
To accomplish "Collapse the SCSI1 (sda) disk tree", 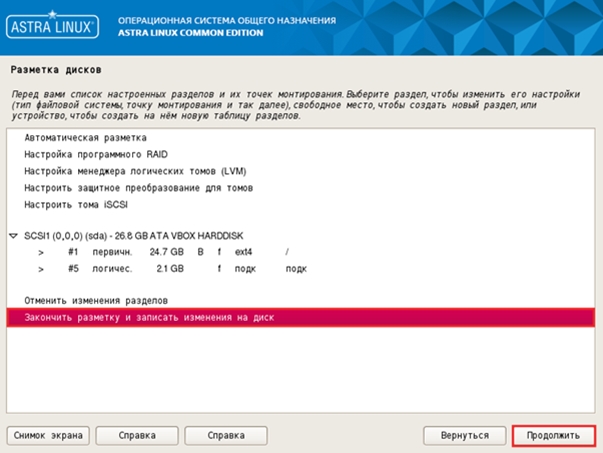I will tap(13, 235).
